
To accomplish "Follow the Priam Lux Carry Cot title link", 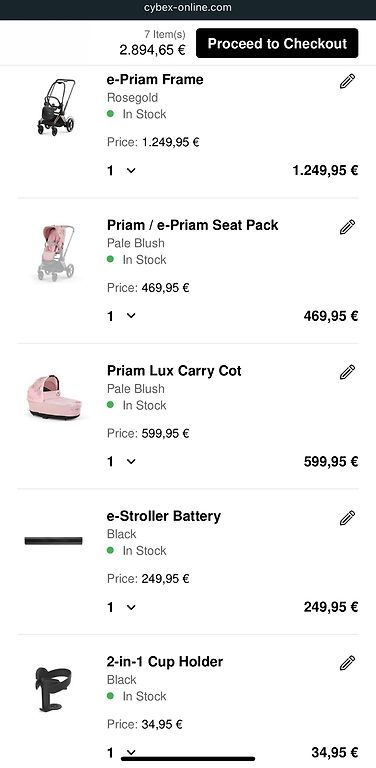I will [x=174, y=371].
